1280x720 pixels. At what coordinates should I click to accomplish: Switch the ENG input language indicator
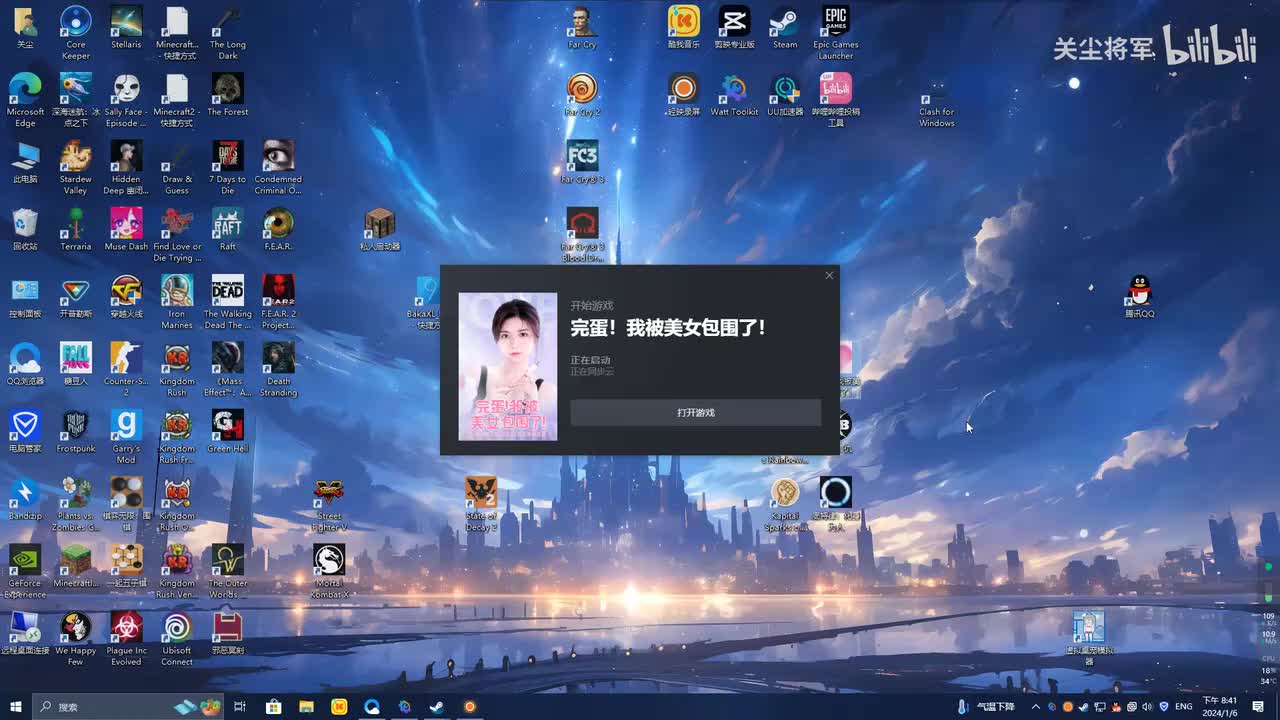click(1183, 707)
